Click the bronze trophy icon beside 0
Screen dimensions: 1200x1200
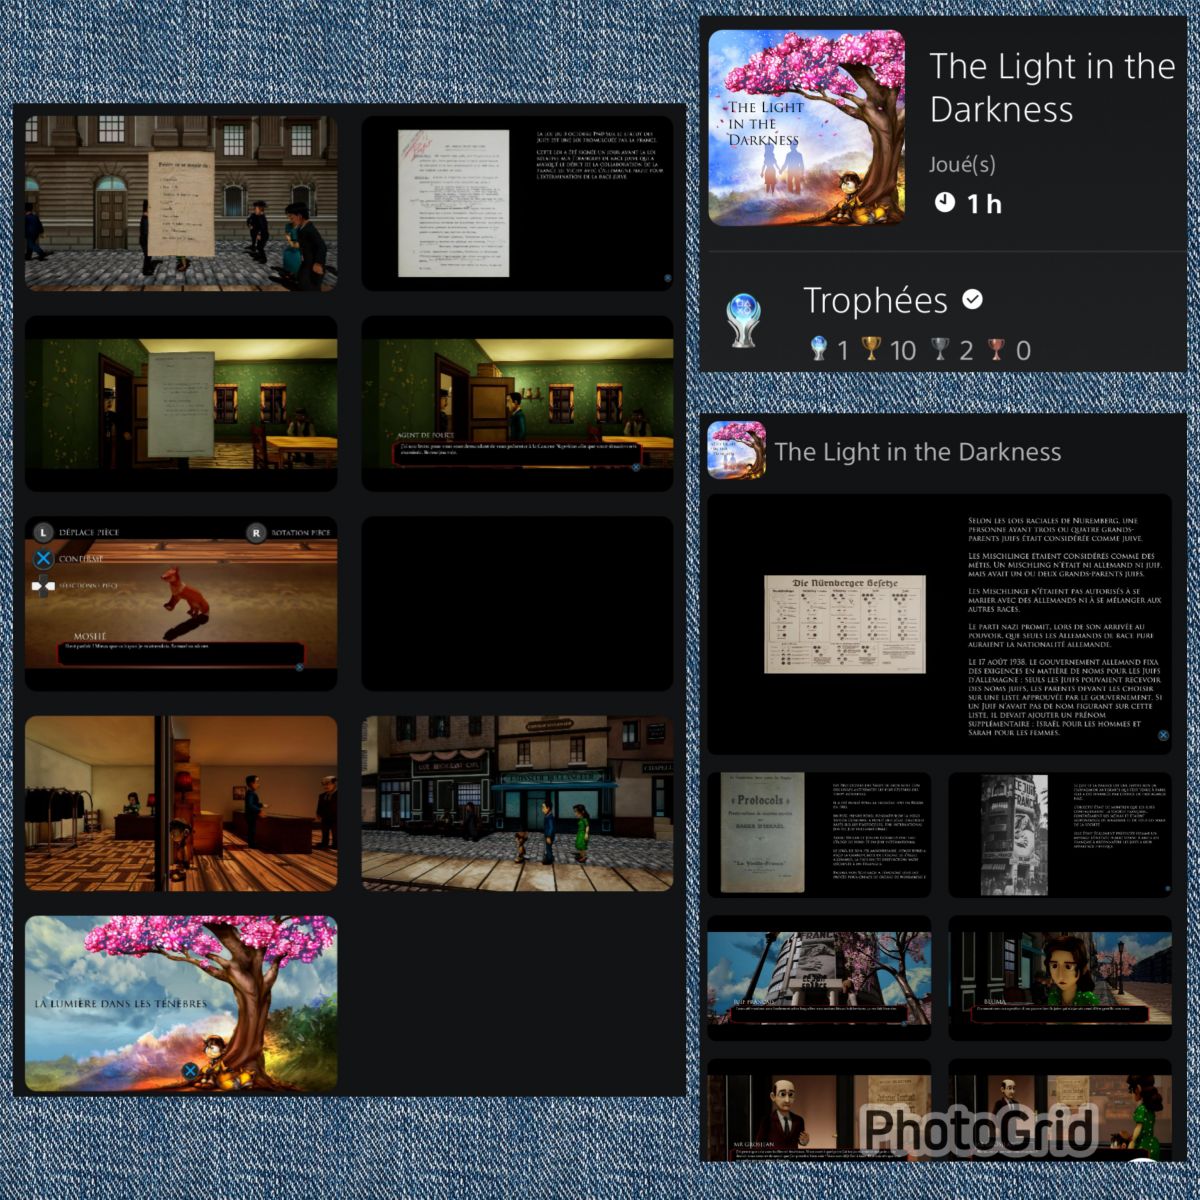tap(997, 349)
